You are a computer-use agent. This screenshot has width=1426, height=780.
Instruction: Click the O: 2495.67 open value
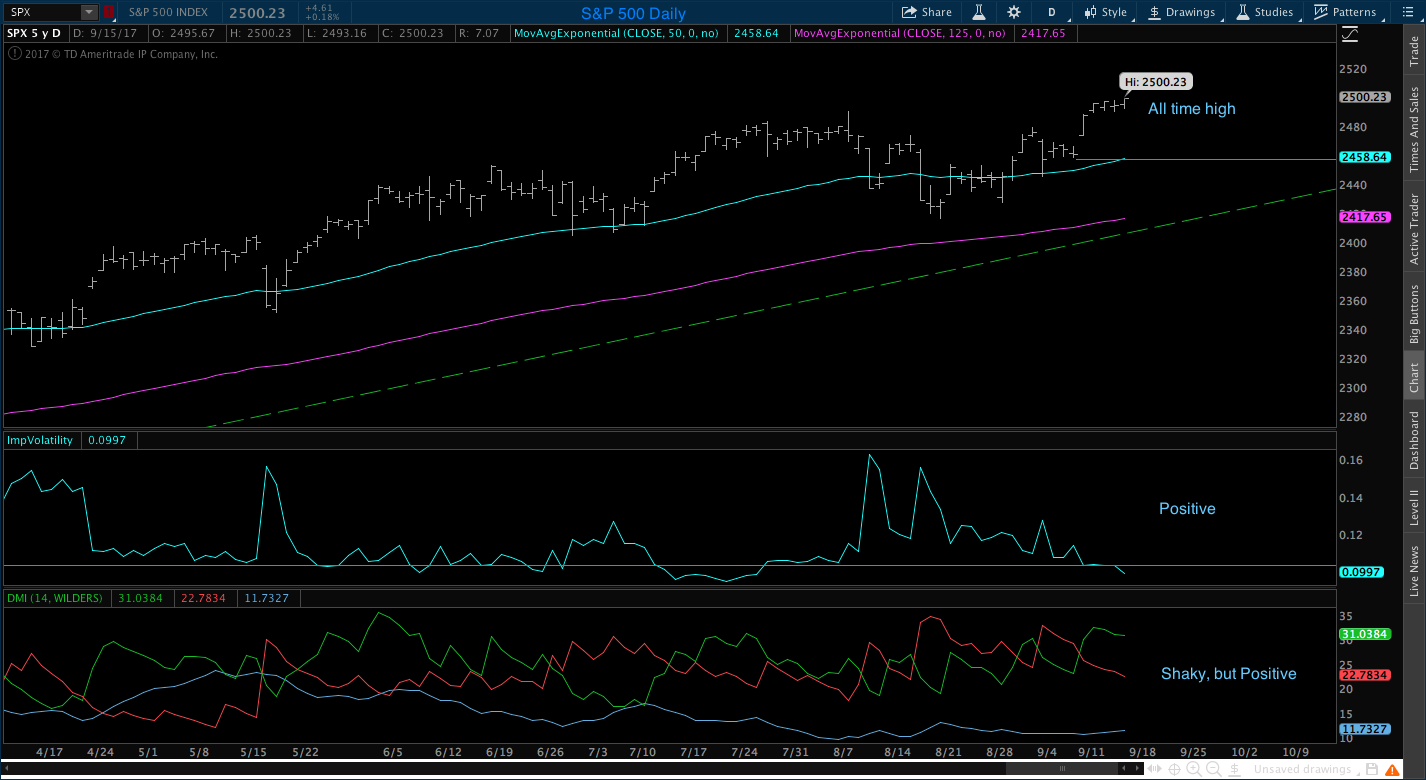[x=185, y=33]
